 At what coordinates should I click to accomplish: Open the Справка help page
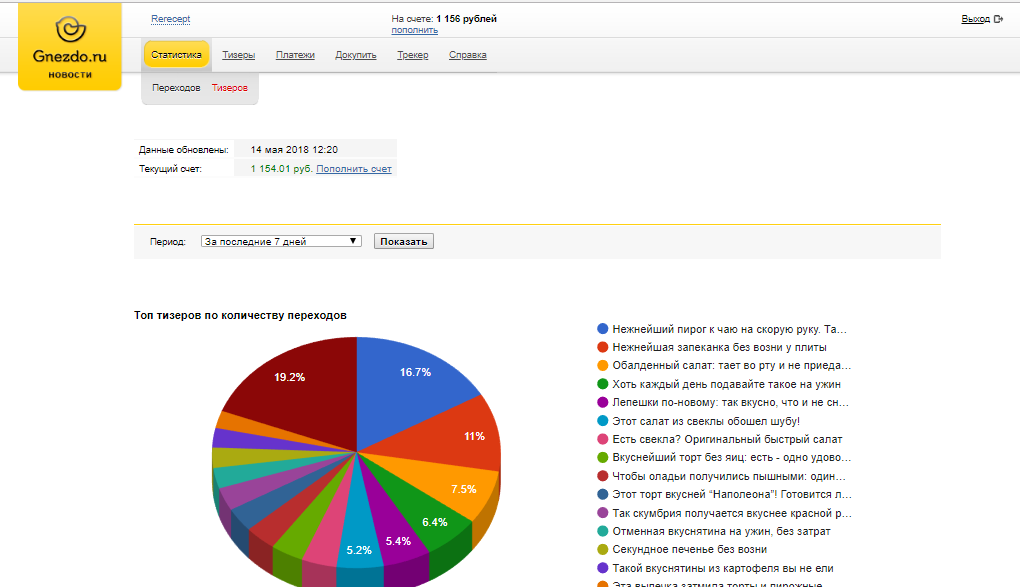coord(468,55)
